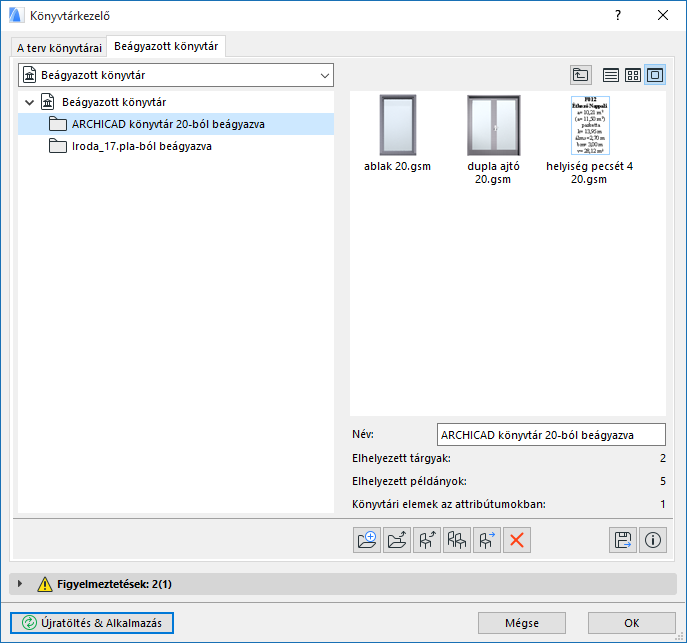Switch to list view icon

pyautogui.click(x=610, y=75)
